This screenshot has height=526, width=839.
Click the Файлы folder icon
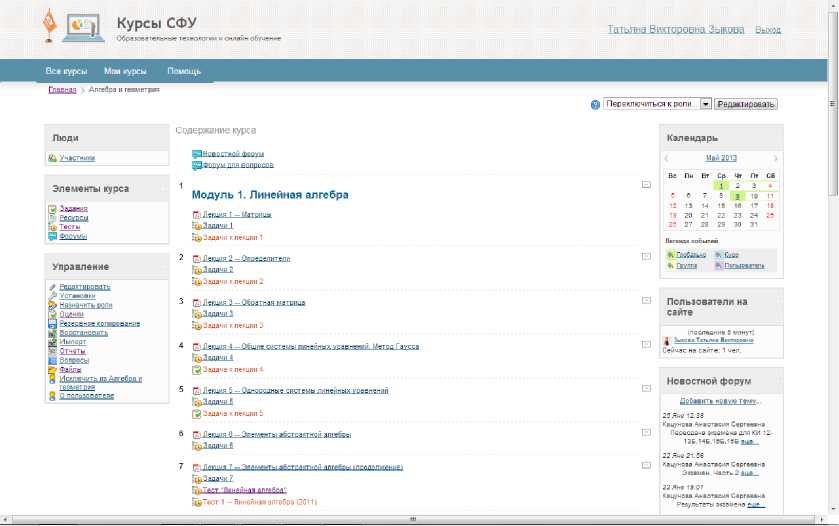coord(52,369)
